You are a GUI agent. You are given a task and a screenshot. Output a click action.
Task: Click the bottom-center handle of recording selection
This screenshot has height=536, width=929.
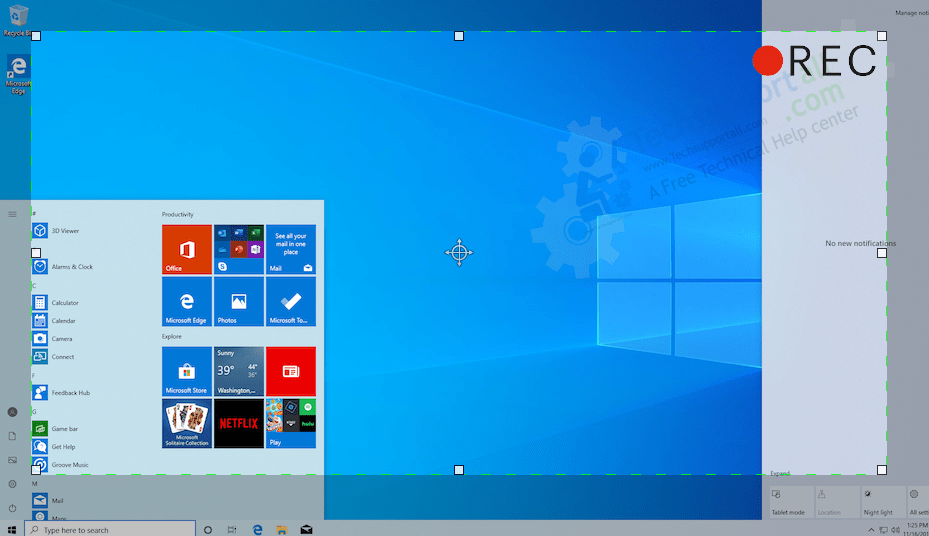[x=459, y=470]
